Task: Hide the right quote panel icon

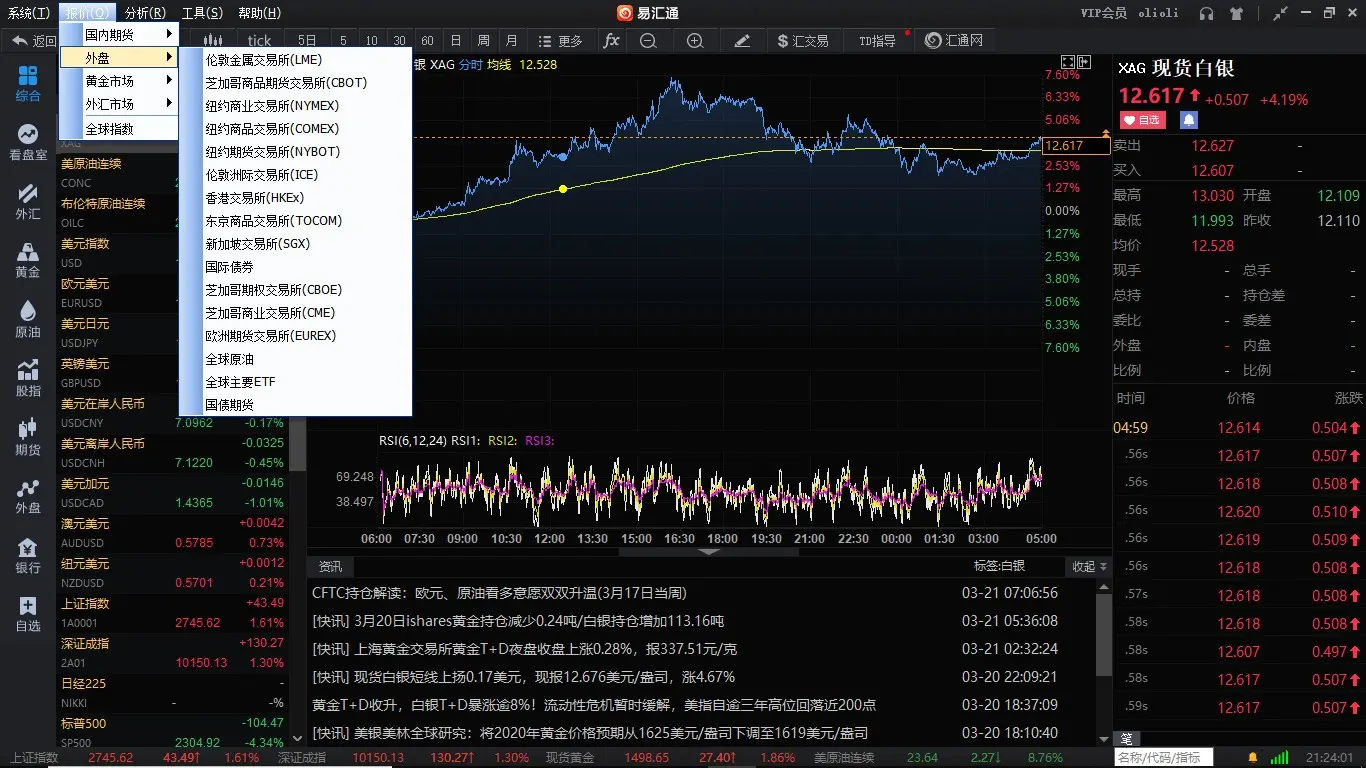Action: 1084,62
